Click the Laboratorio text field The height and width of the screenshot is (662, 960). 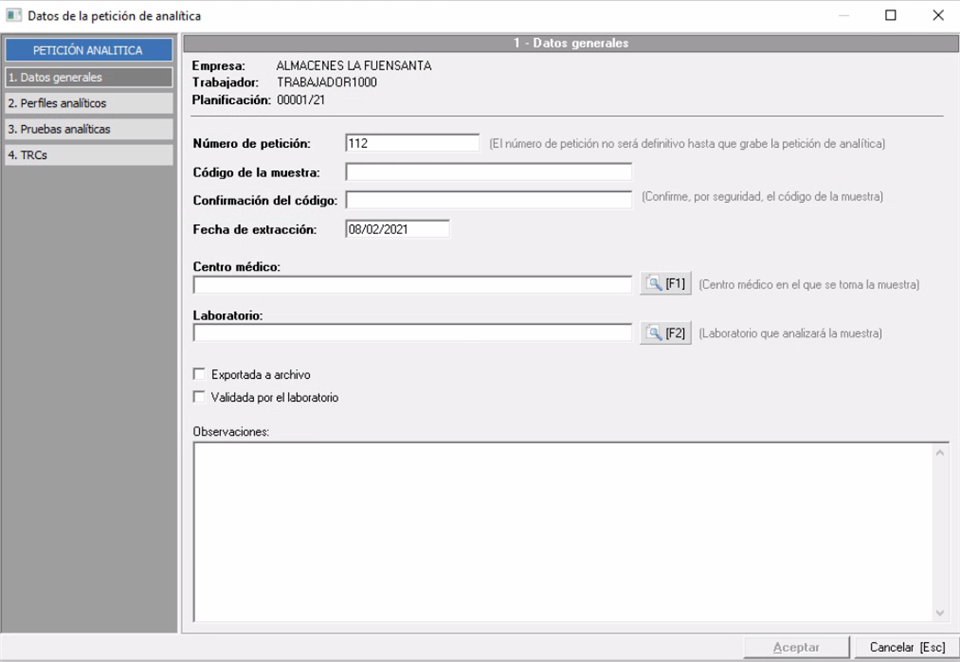click(412, 333)
